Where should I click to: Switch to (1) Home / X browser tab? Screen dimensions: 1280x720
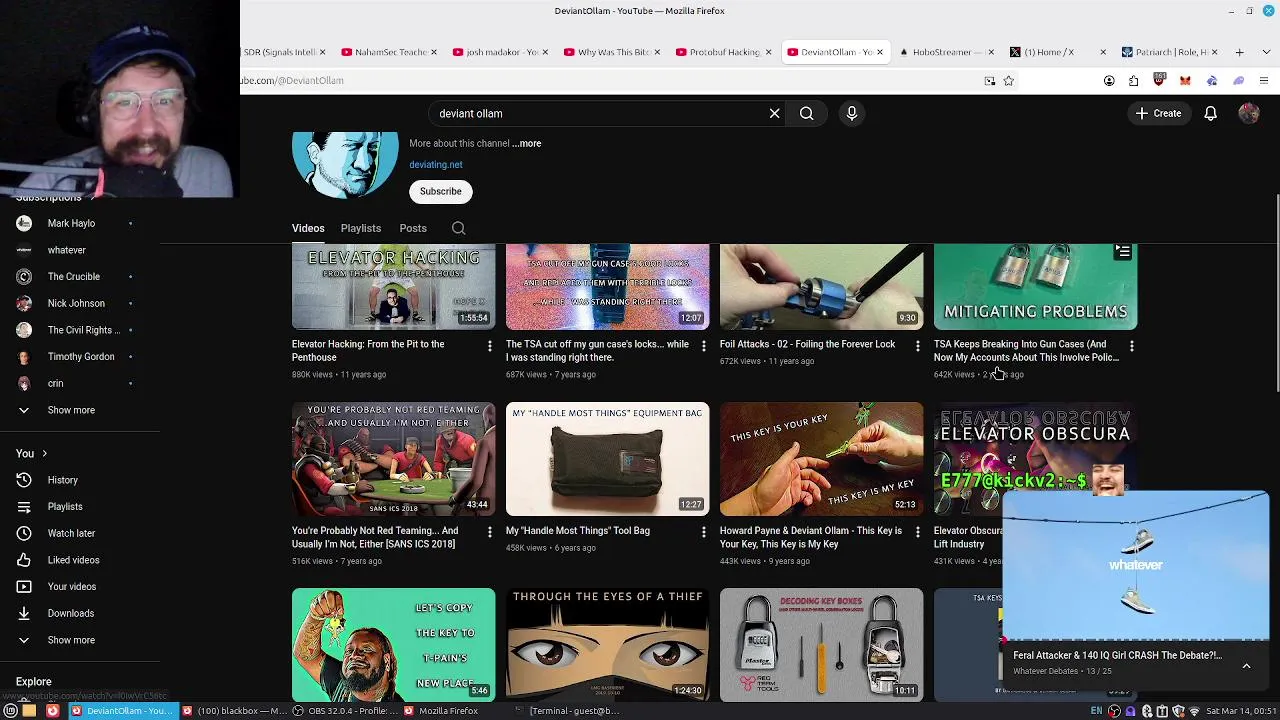1055,52
